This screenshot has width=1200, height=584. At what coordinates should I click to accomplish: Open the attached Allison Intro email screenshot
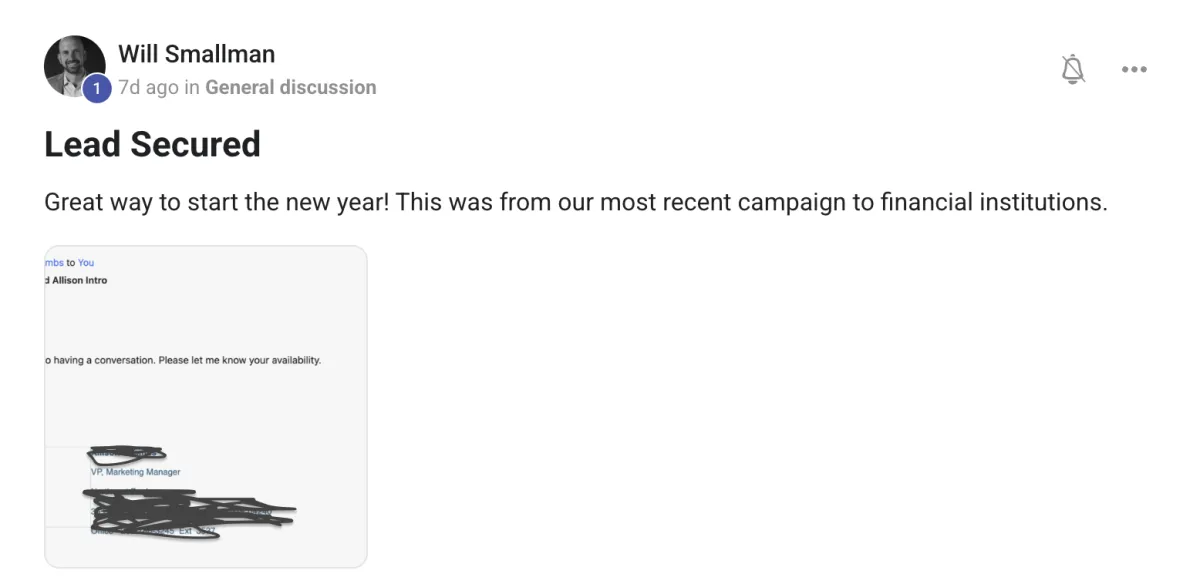(205, 405)
